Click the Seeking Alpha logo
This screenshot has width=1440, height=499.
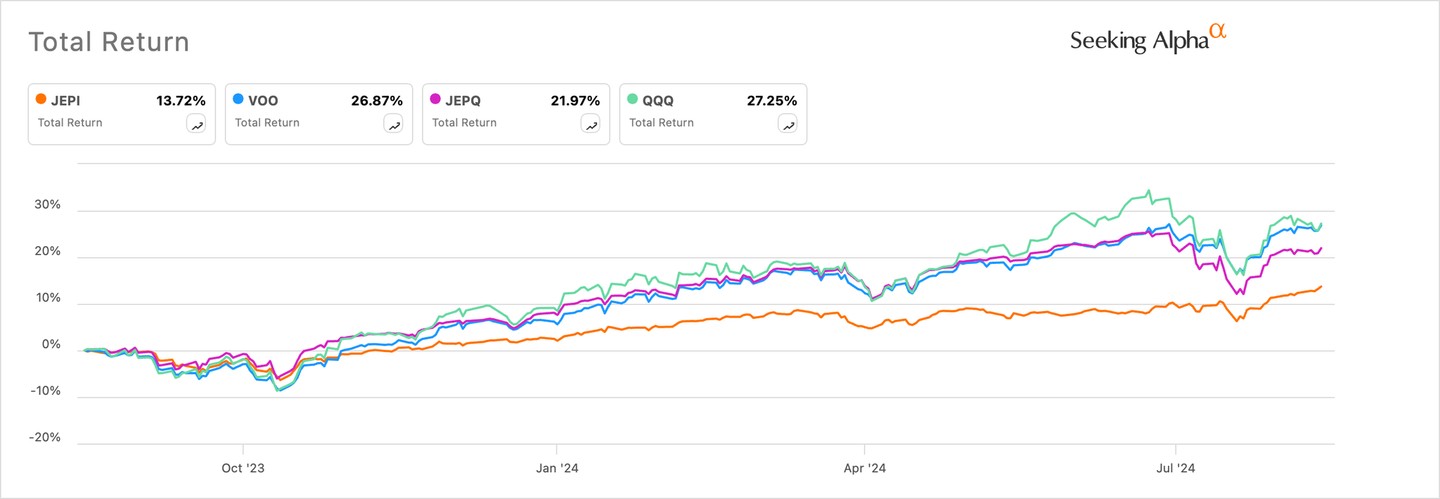(1147, 39)
